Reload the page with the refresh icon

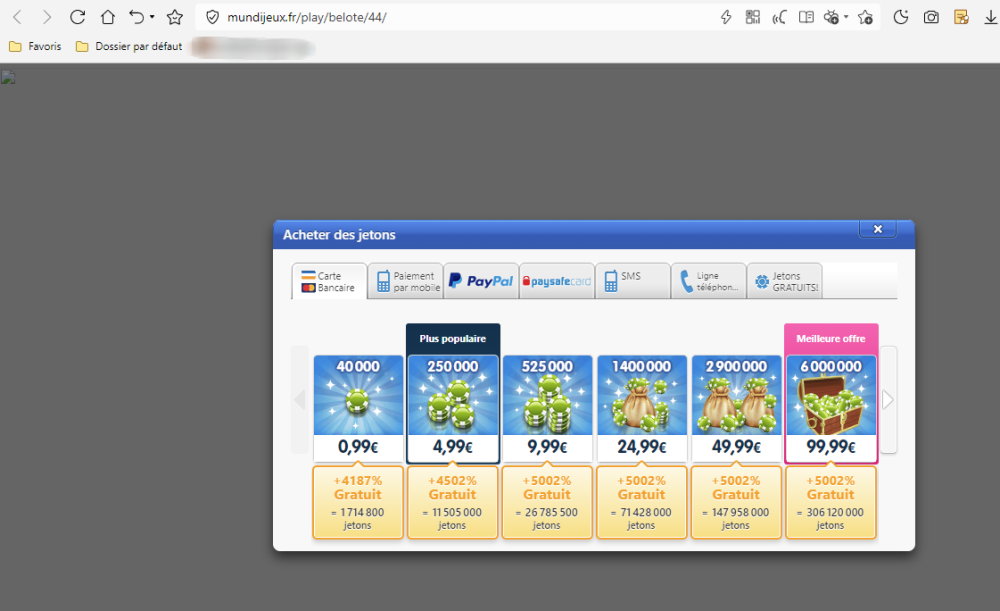[x=77, y=17]
